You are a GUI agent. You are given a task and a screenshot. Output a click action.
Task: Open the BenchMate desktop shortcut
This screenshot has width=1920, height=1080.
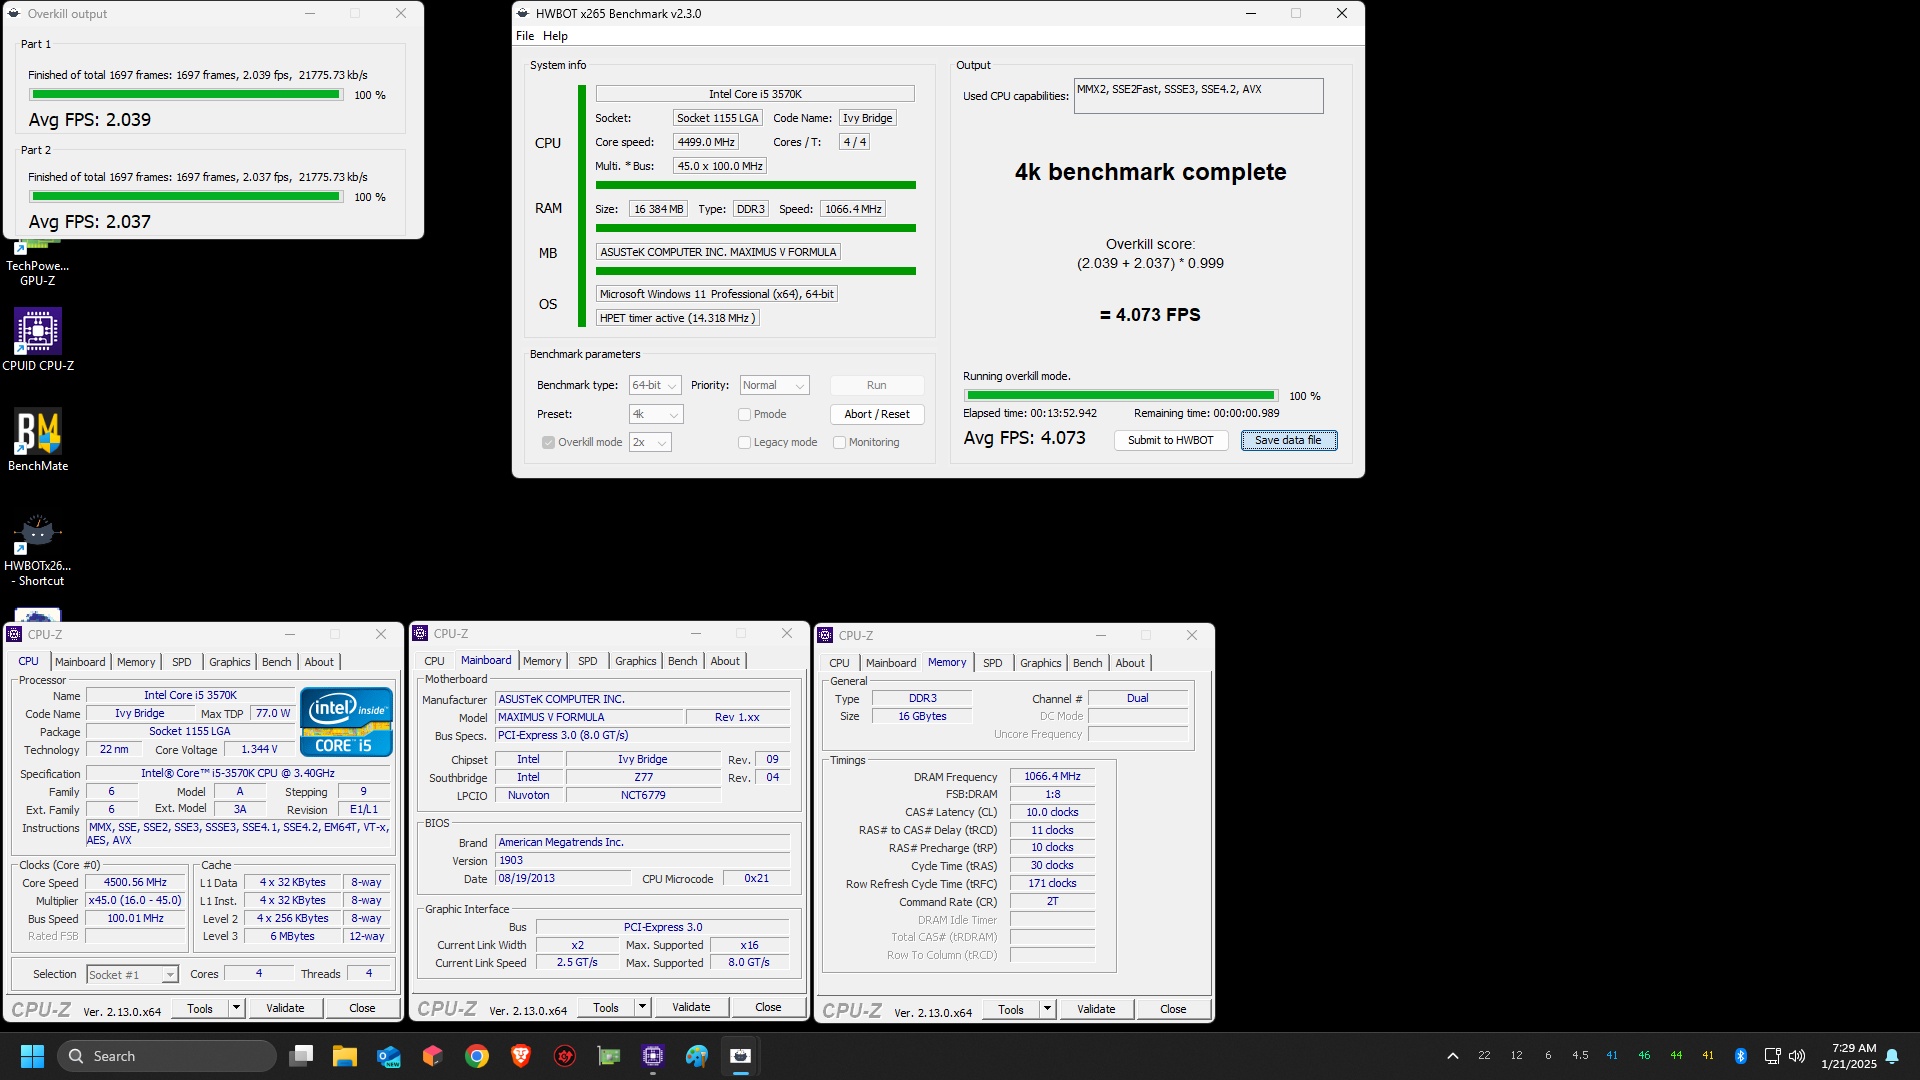(x=38, y=440)
